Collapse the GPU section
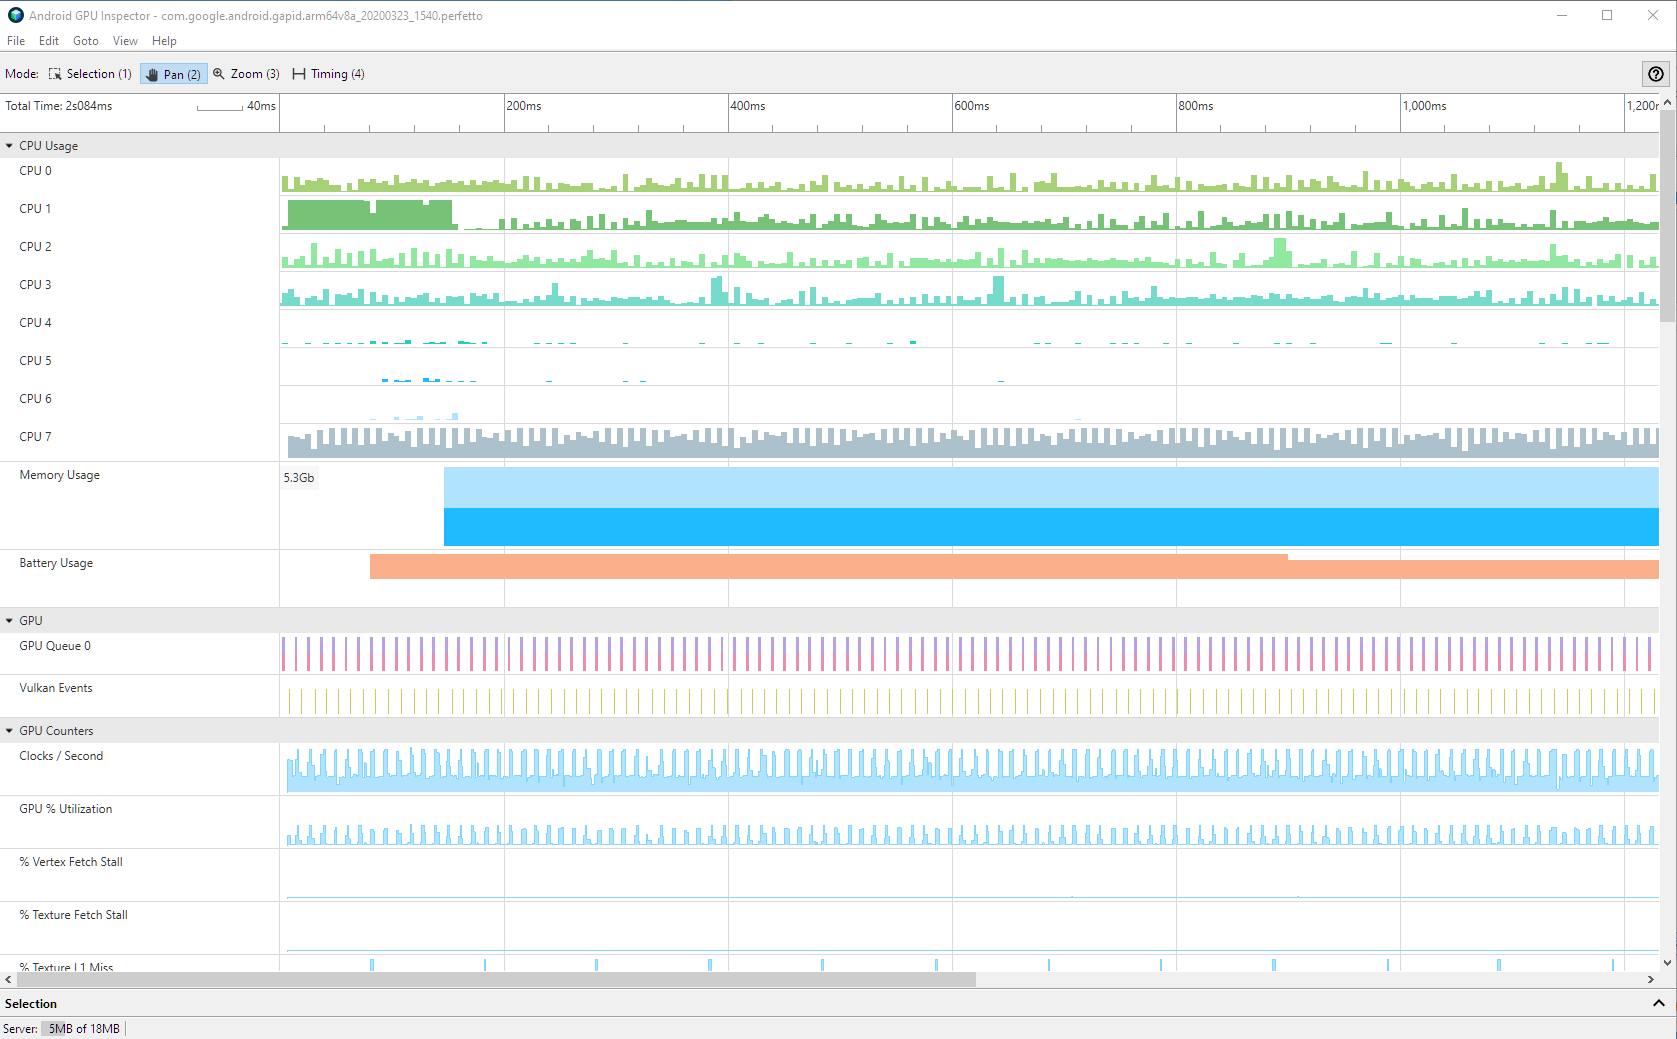Screen dimensions: 1677x1039 (9, 620)
